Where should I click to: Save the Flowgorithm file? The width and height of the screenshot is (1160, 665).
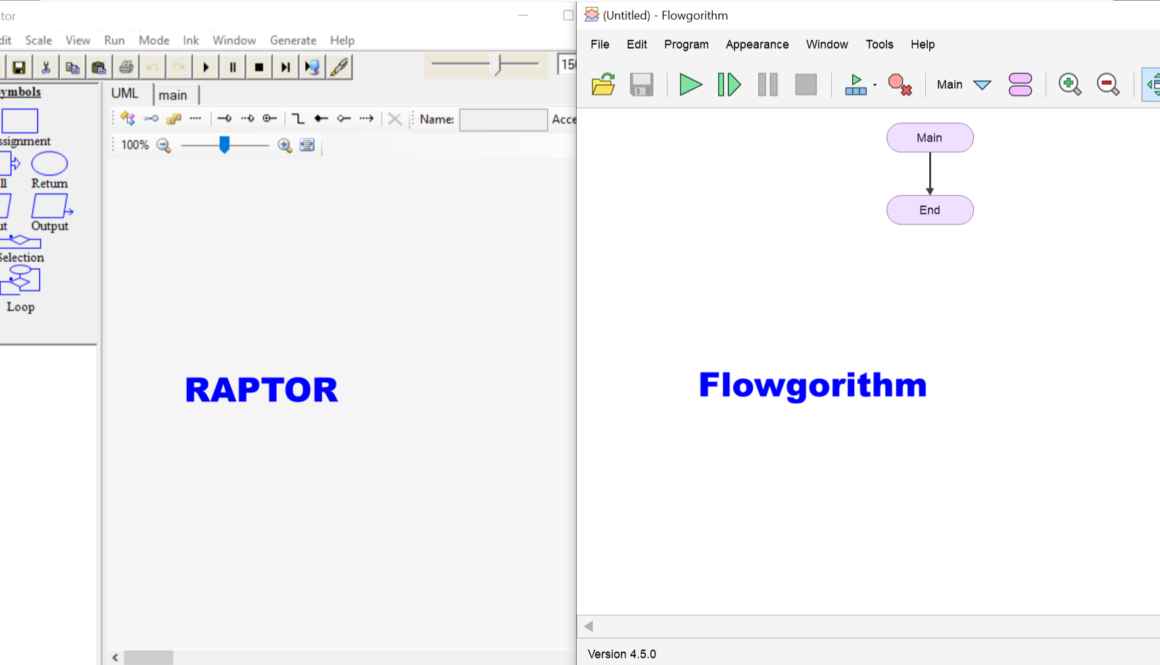click(x=641, y=84)
